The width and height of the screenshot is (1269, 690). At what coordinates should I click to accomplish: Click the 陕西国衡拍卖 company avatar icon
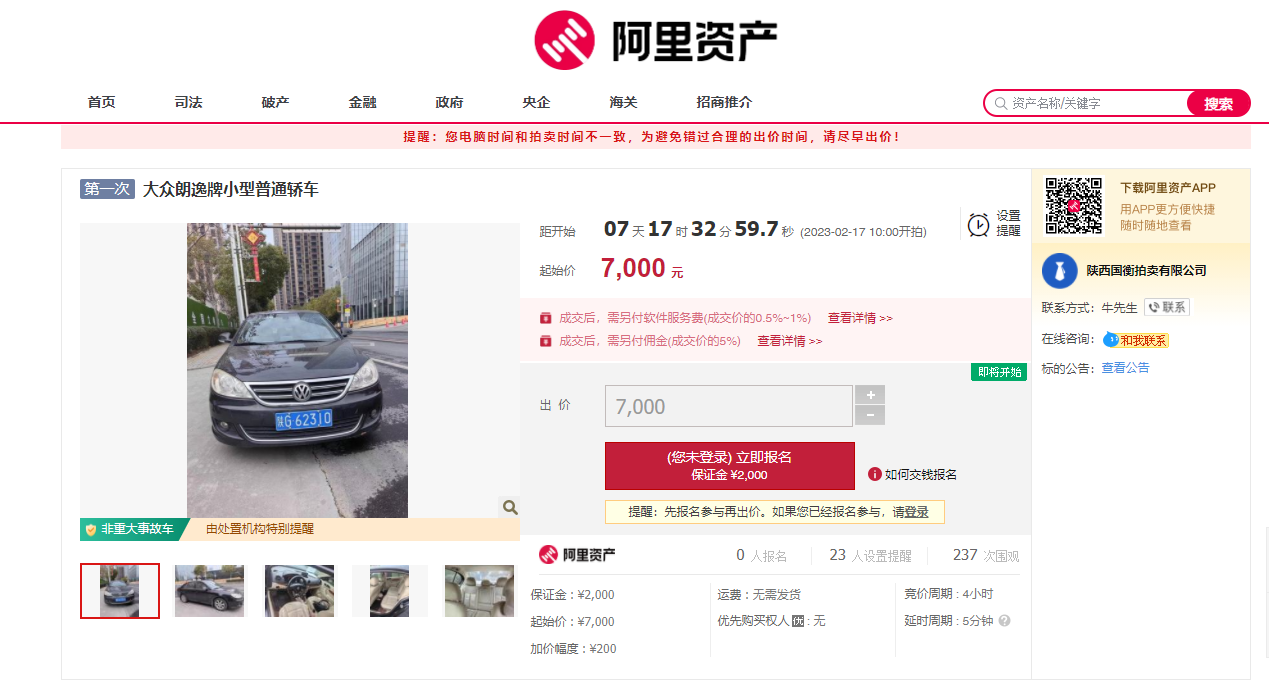click(1059, 271)
